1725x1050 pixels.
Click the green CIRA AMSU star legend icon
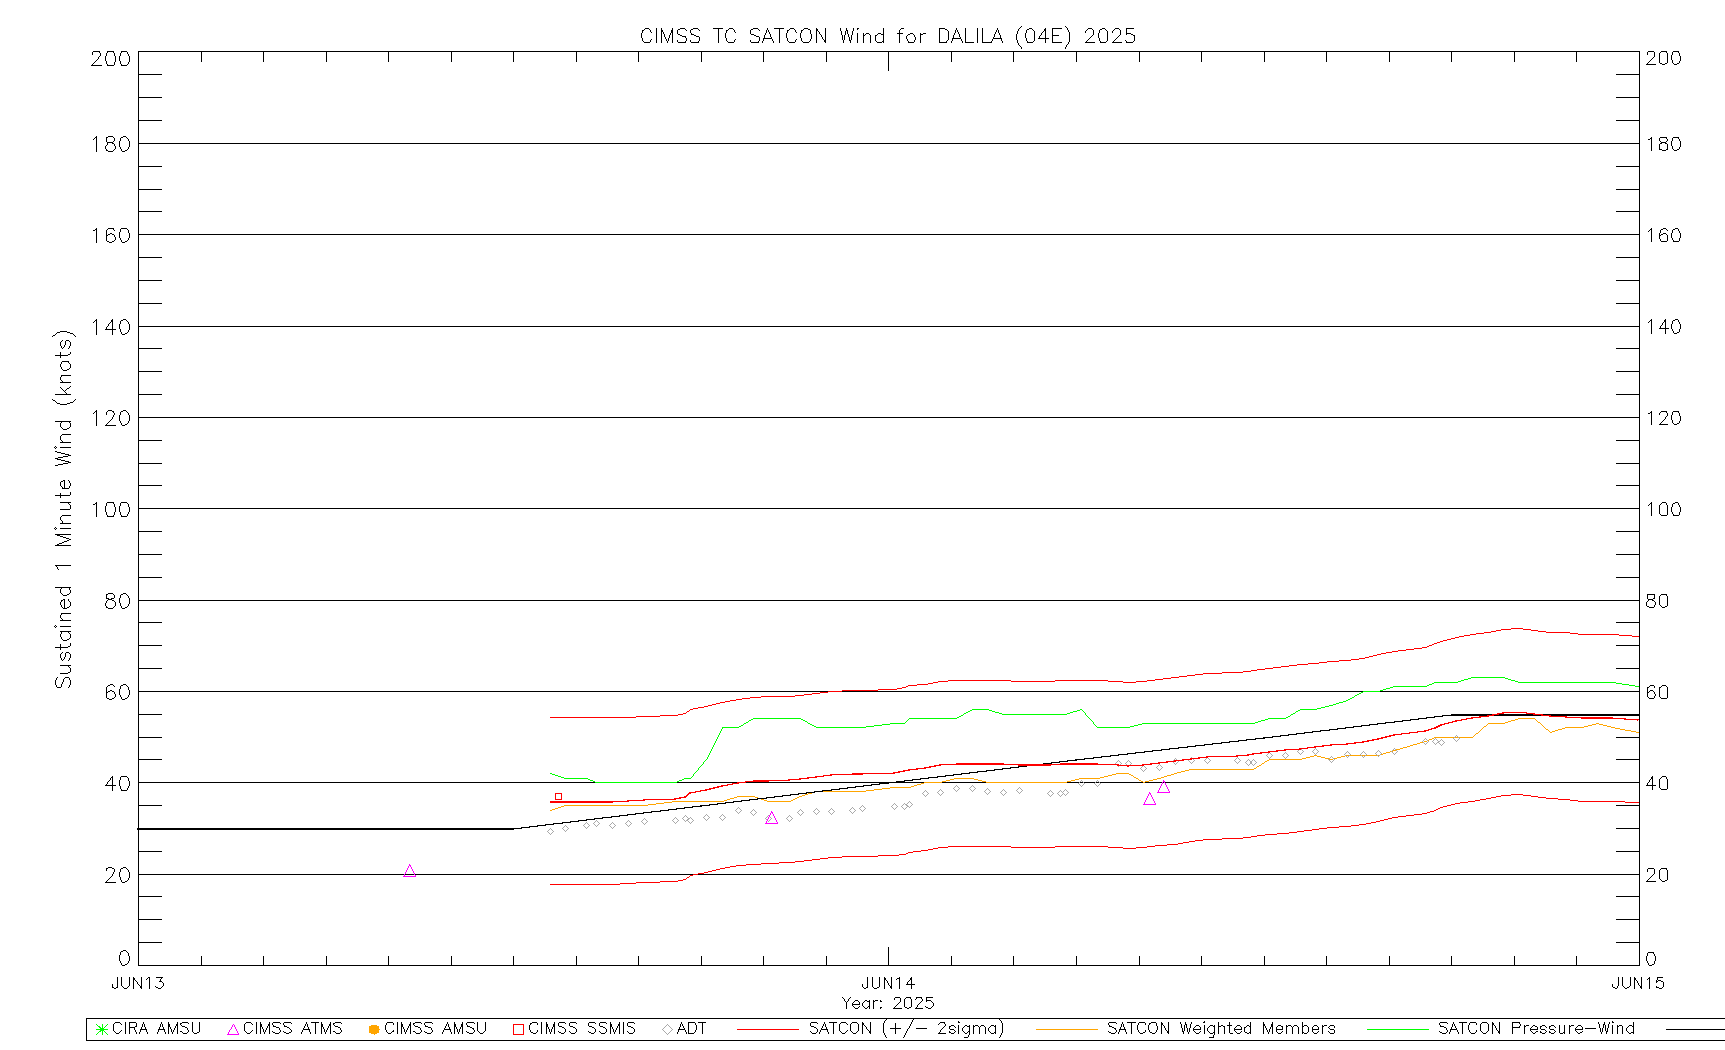click(x=101, y=1029)
